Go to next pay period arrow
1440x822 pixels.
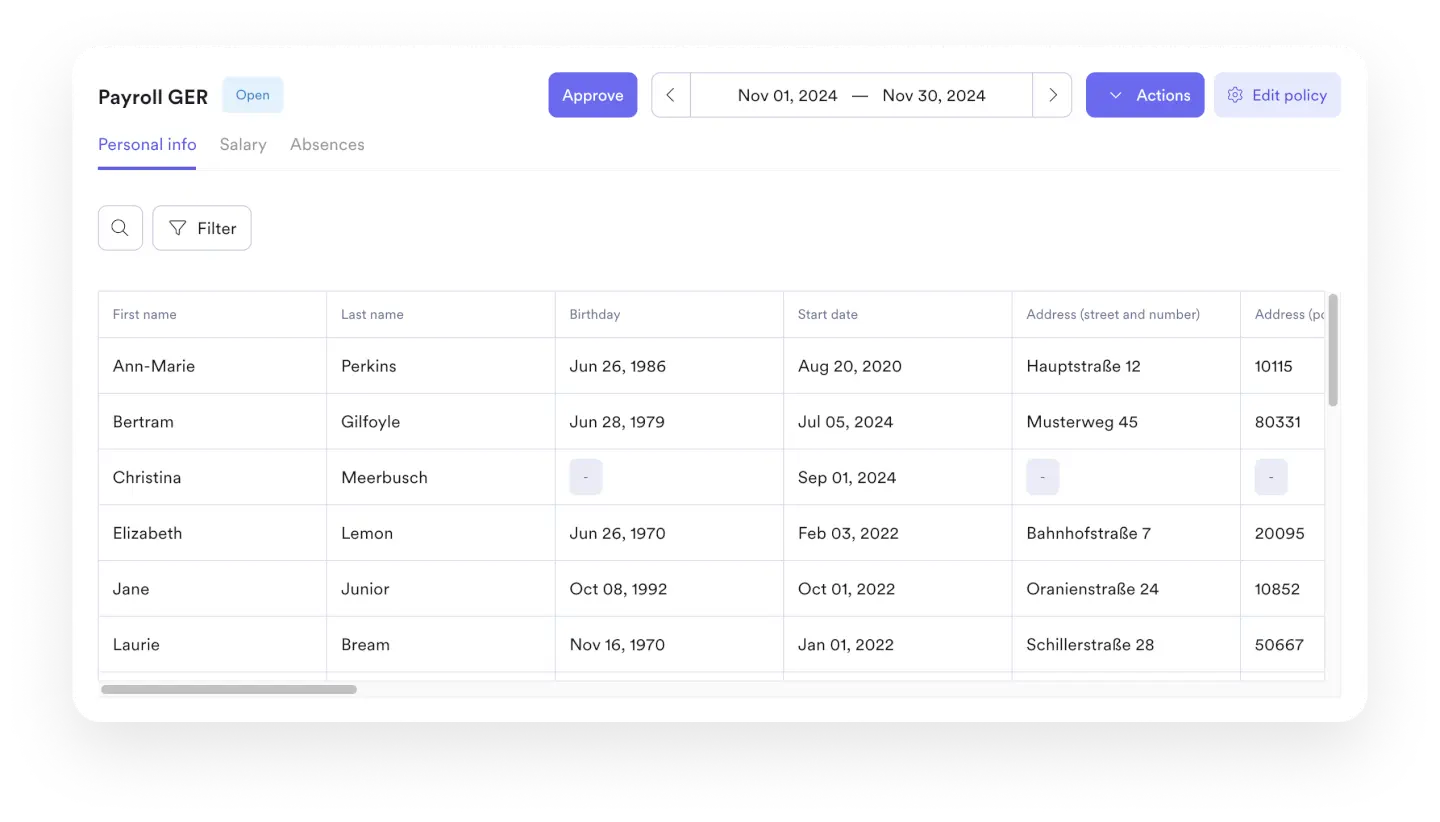[x=1052, y=95]
